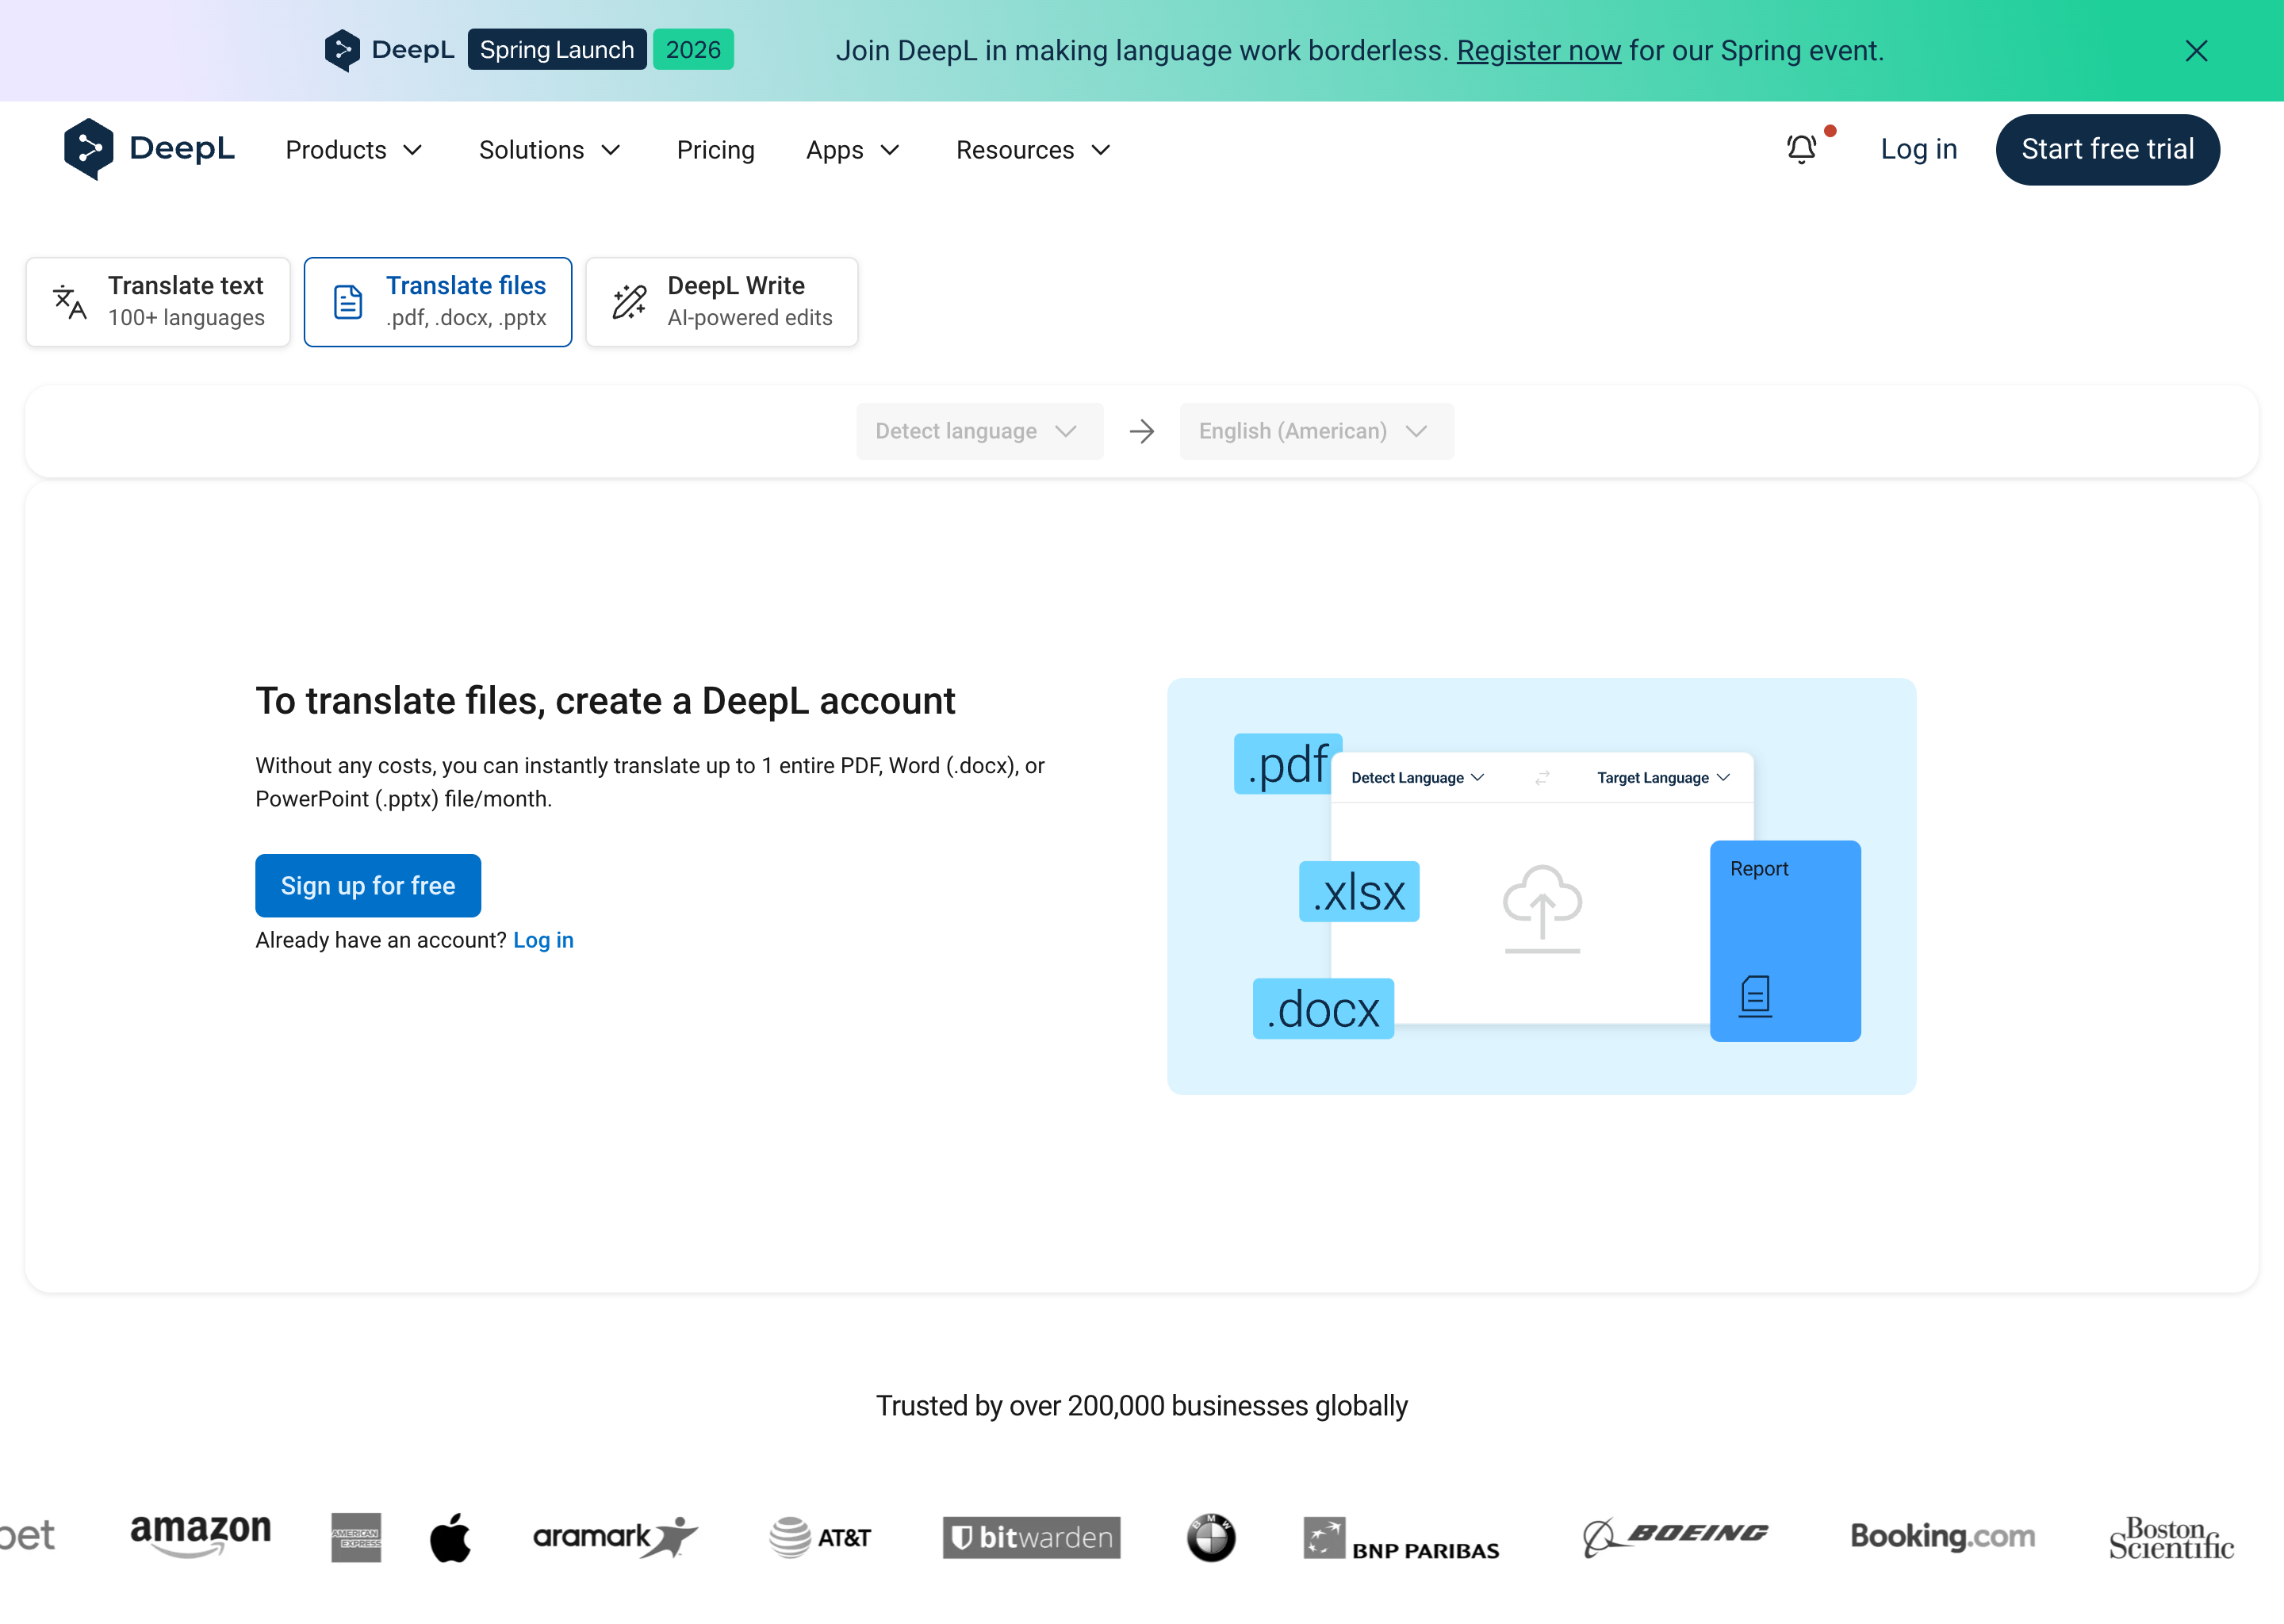The height and width of the screenshot is (1624, 2284).
Task: Open the English (American) target language dropdown
Action: pyautogui.click(x=1315, y=431)
